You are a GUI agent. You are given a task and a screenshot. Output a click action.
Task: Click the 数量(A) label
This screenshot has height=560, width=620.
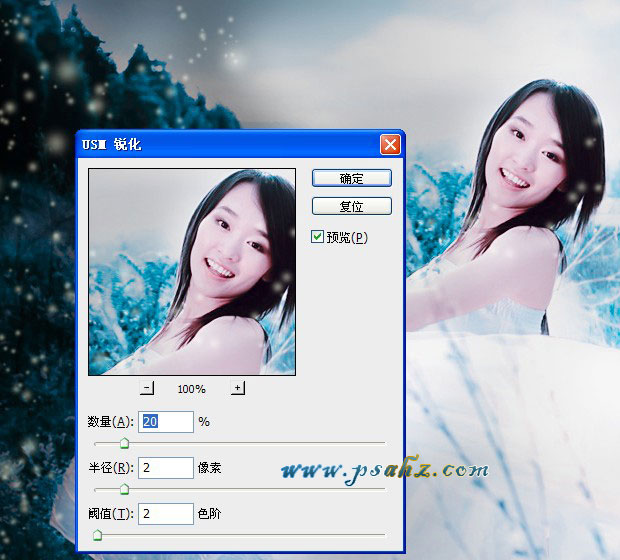(111, 422)
